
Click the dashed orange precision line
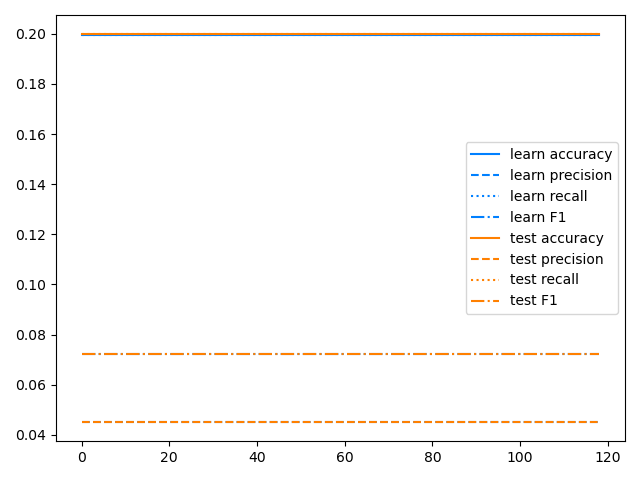click(341, 422)
